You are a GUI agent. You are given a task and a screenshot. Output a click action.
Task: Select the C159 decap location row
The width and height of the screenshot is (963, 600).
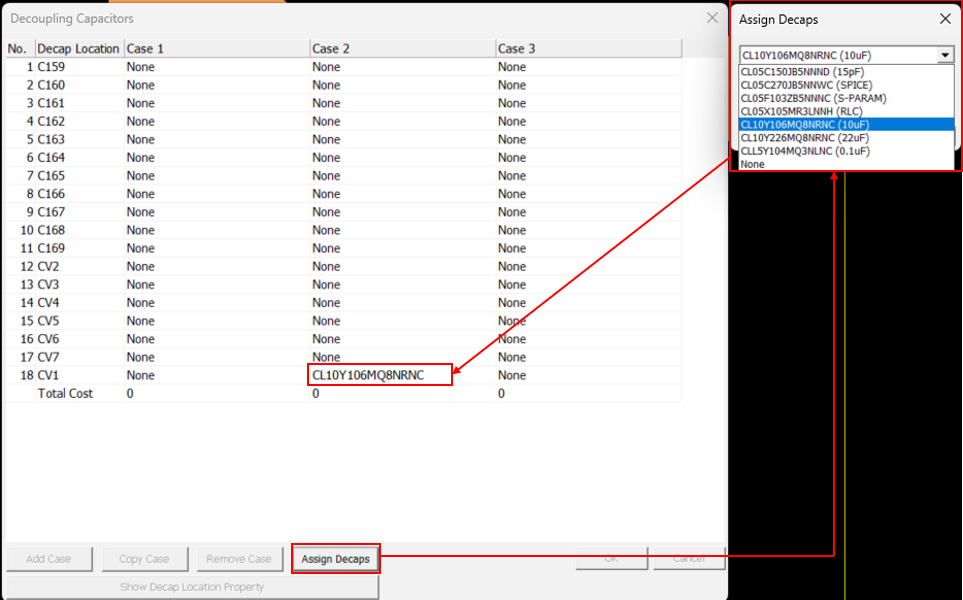coord(51,67)
